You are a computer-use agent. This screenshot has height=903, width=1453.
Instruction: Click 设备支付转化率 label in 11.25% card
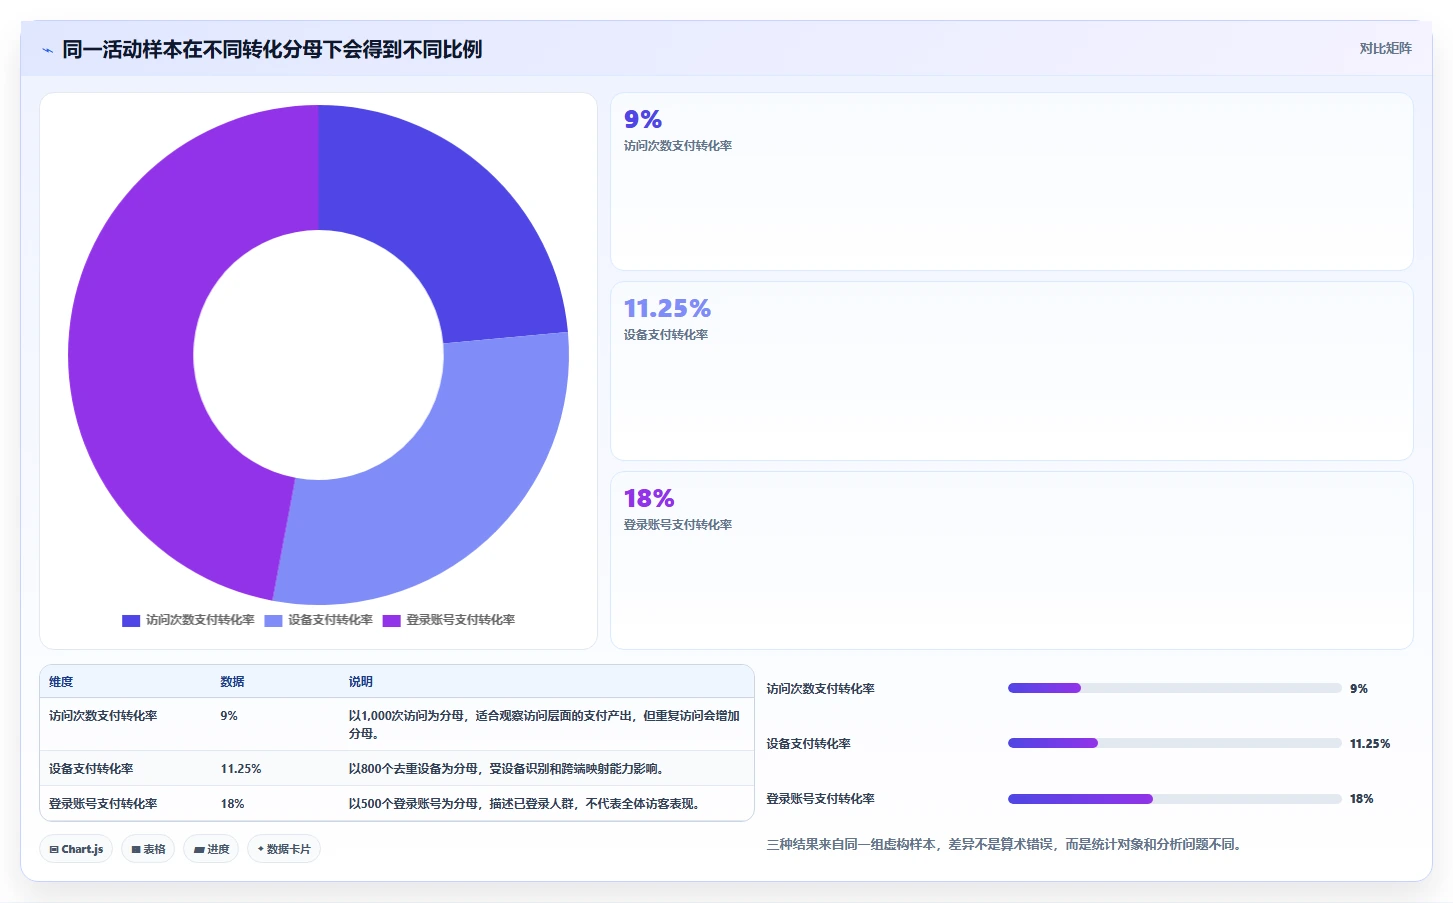tap(666, 335)
